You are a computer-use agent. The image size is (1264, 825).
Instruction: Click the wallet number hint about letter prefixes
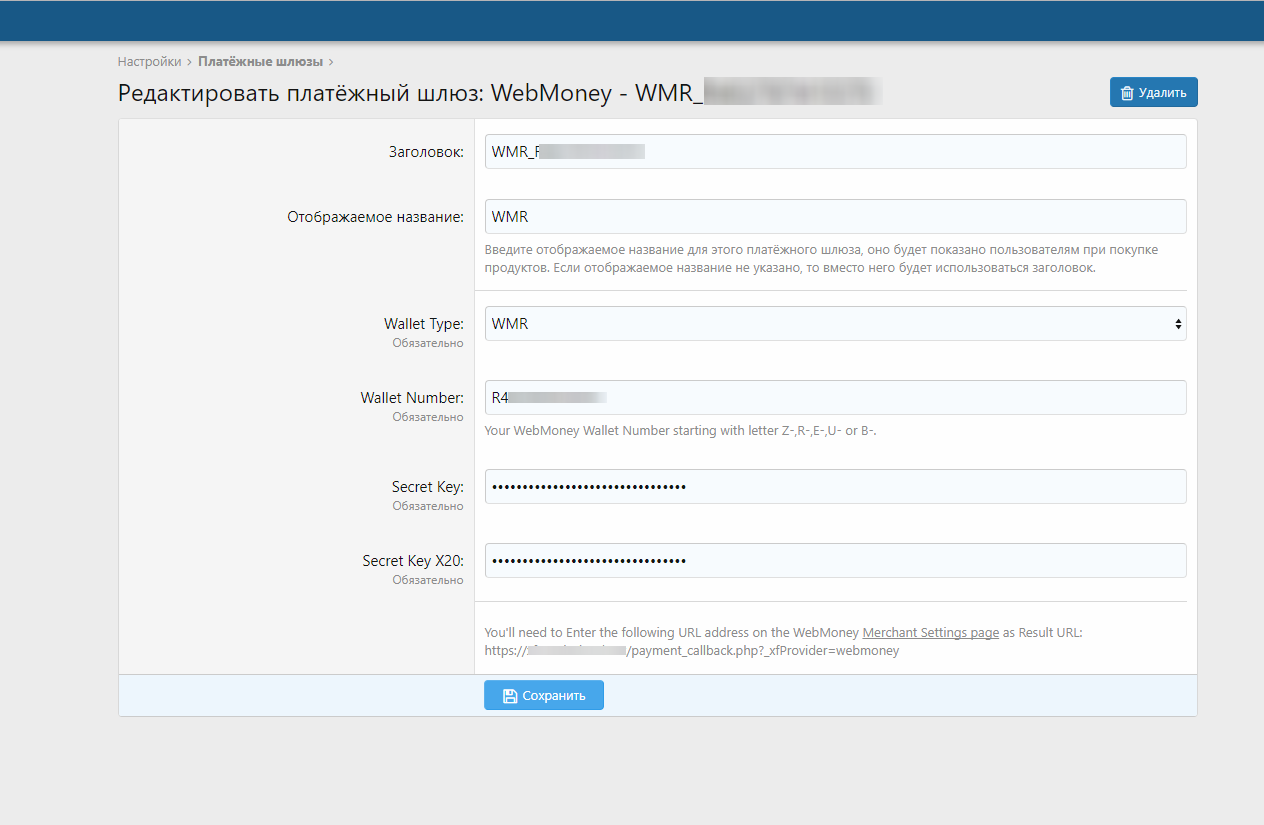click(x=681, y=431)
